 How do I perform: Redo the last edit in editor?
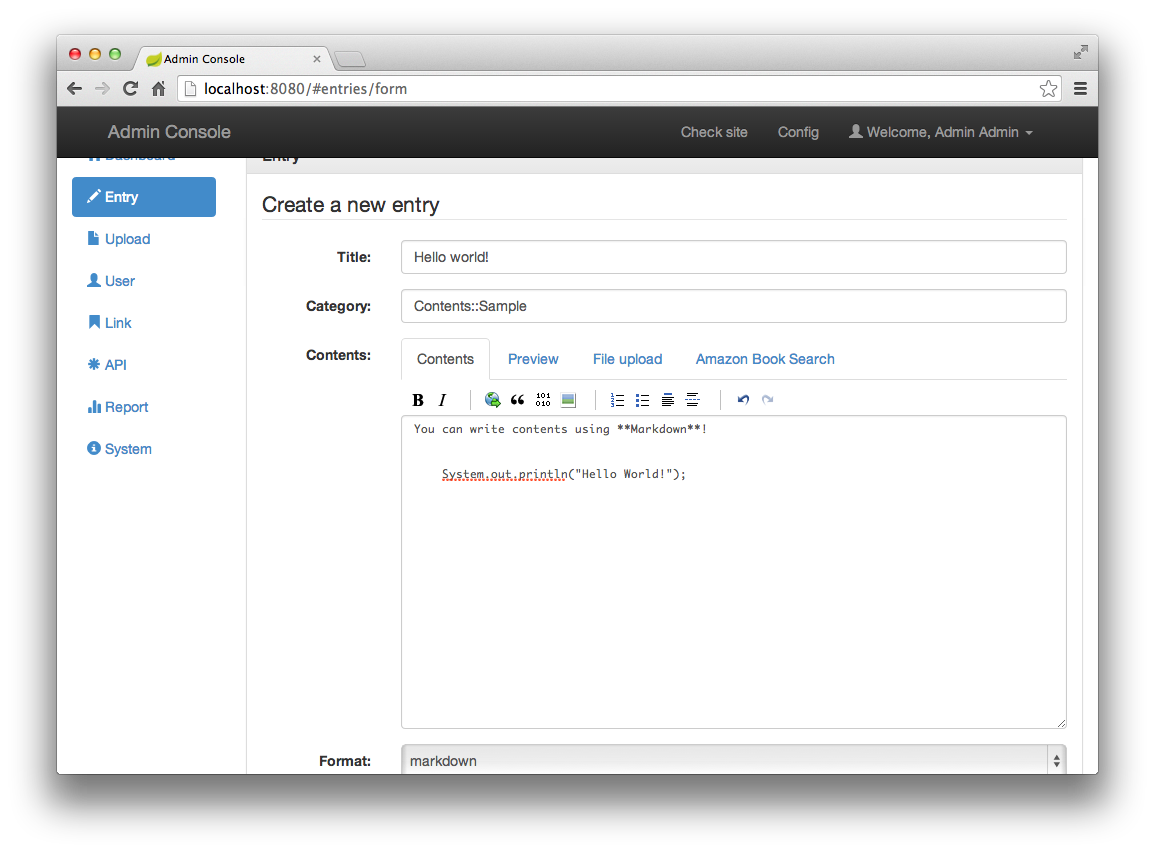(x=768, y=400)
